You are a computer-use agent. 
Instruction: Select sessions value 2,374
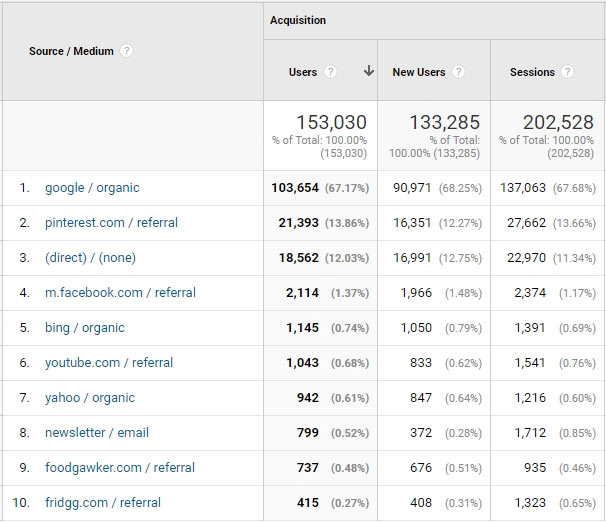point(530,293)
